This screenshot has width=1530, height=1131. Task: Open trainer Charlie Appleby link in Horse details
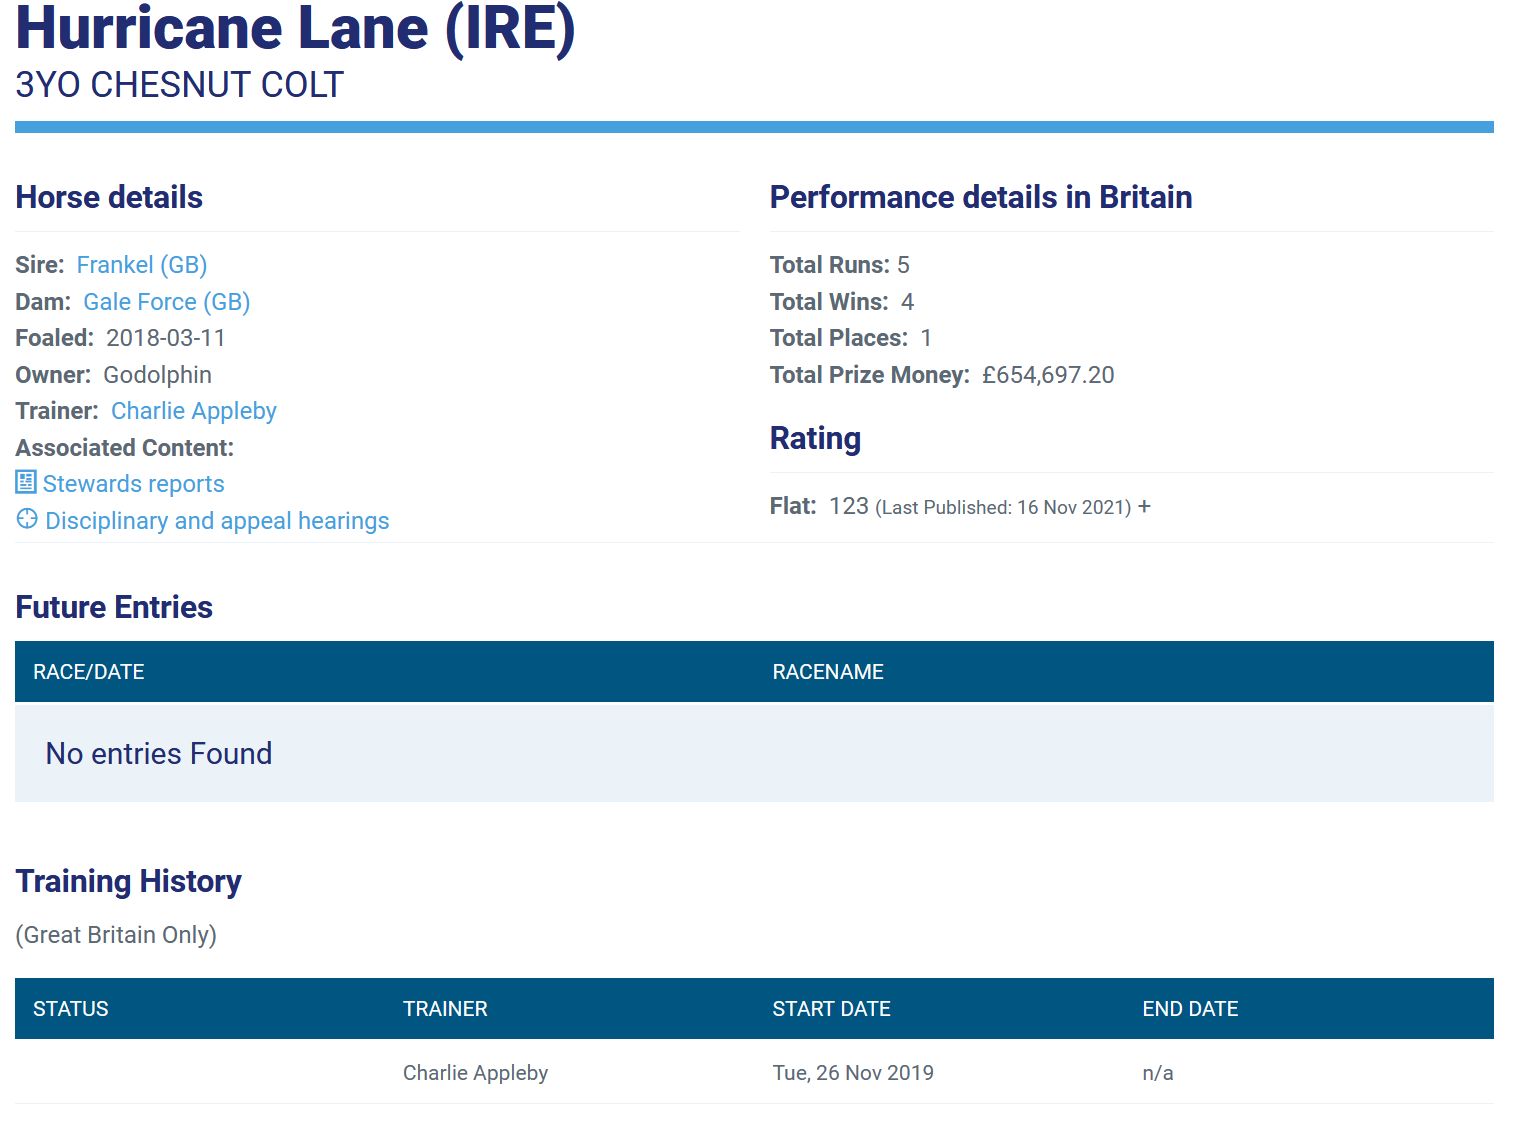pyautogui.click(x=193, y=411)
